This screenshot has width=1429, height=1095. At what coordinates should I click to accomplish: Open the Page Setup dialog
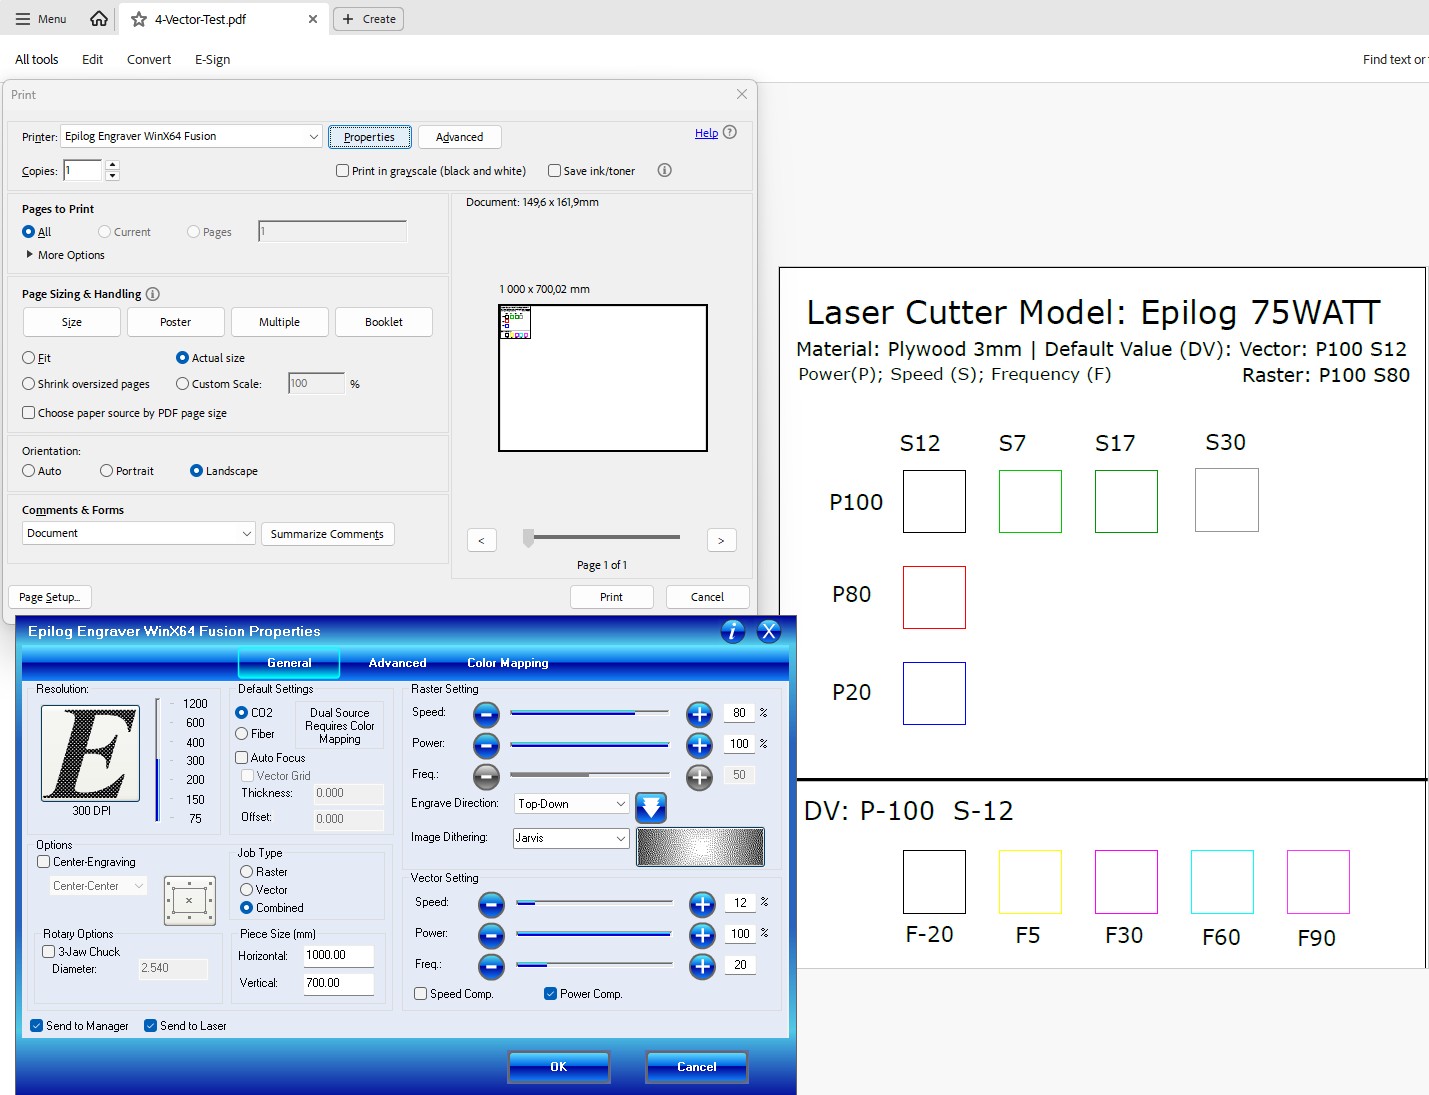[50, 596]
